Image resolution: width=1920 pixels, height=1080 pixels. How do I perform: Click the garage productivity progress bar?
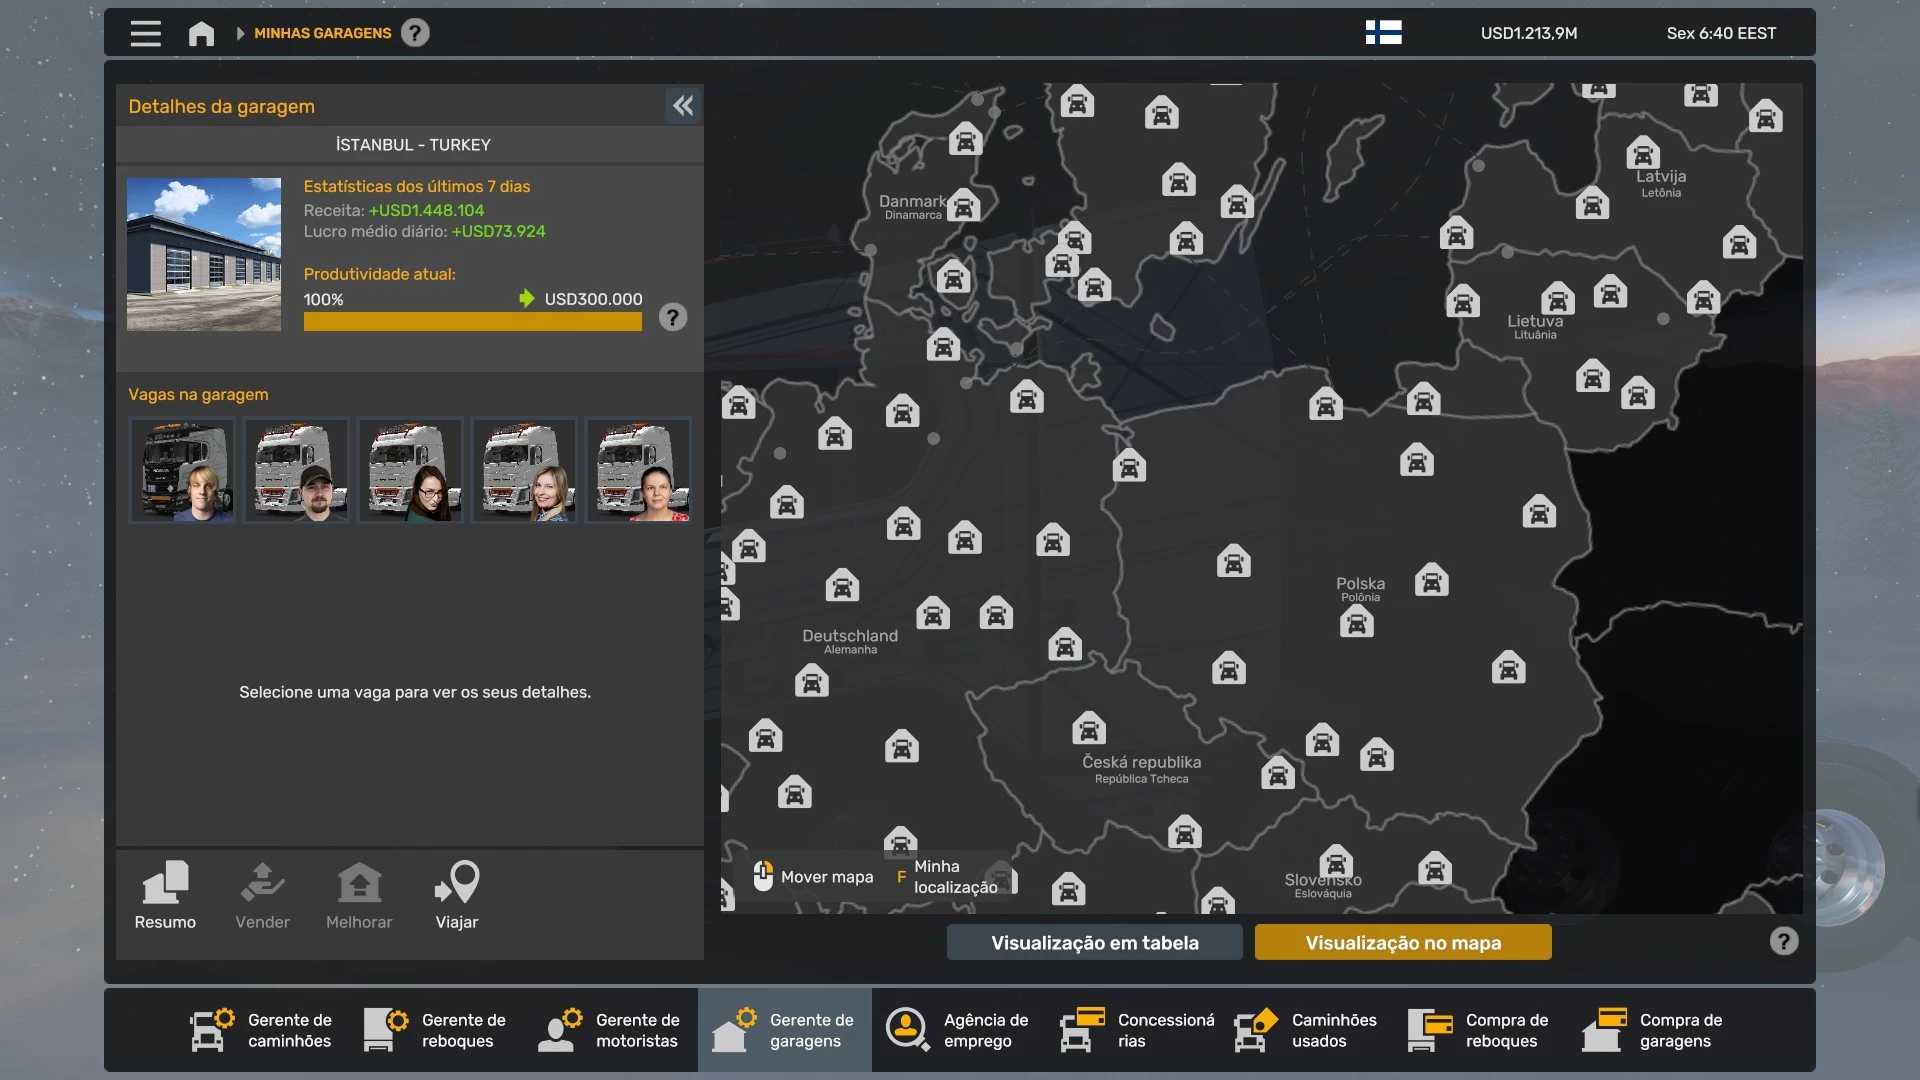pyautogui.click(x=472, y=322)
